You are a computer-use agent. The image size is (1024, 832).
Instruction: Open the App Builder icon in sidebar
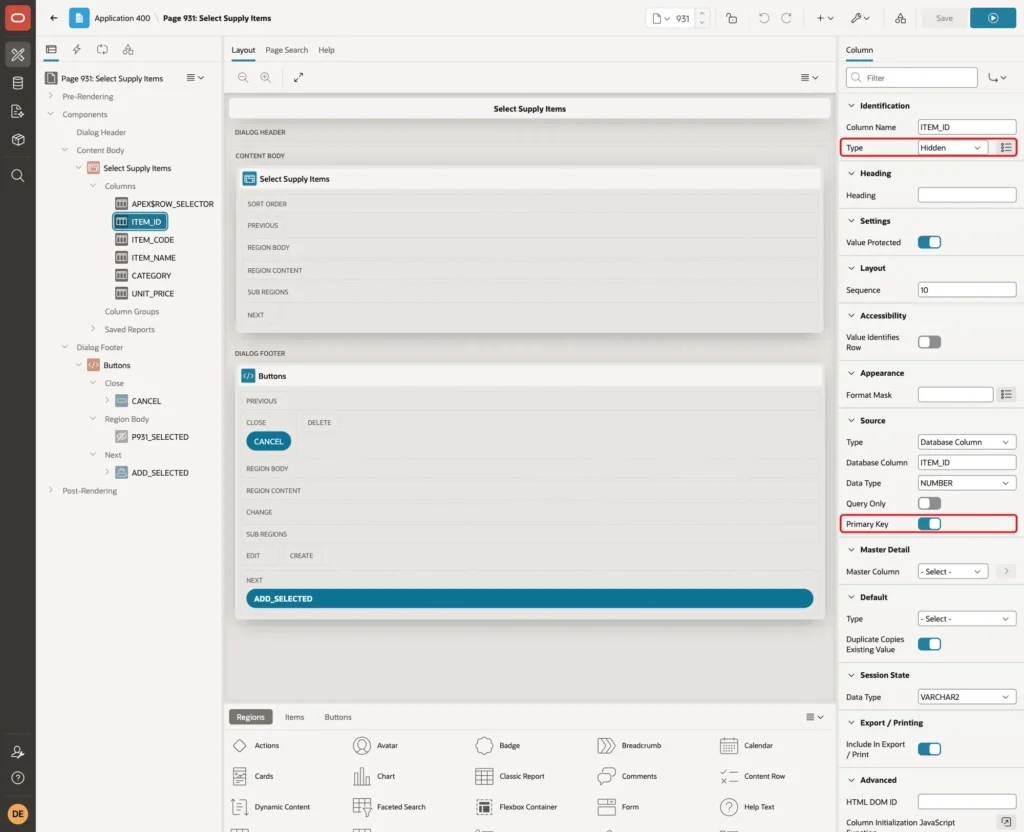pyautogui.click(x=18, y=55)
